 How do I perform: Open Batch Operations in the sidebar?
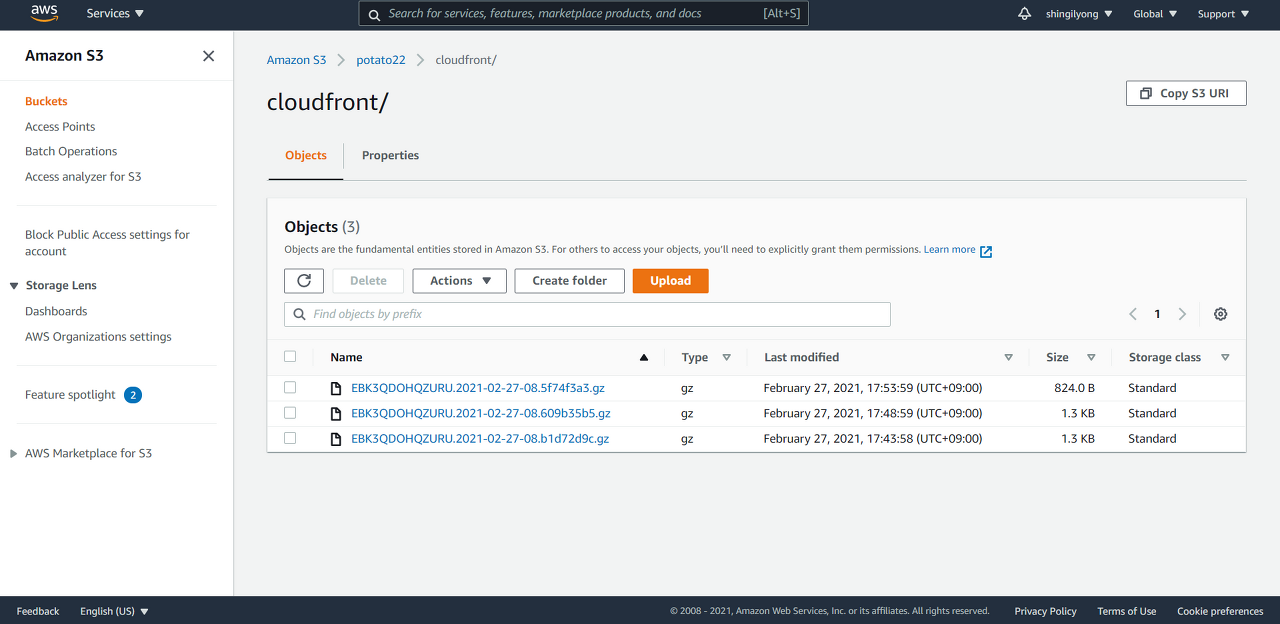pos(71,152)
